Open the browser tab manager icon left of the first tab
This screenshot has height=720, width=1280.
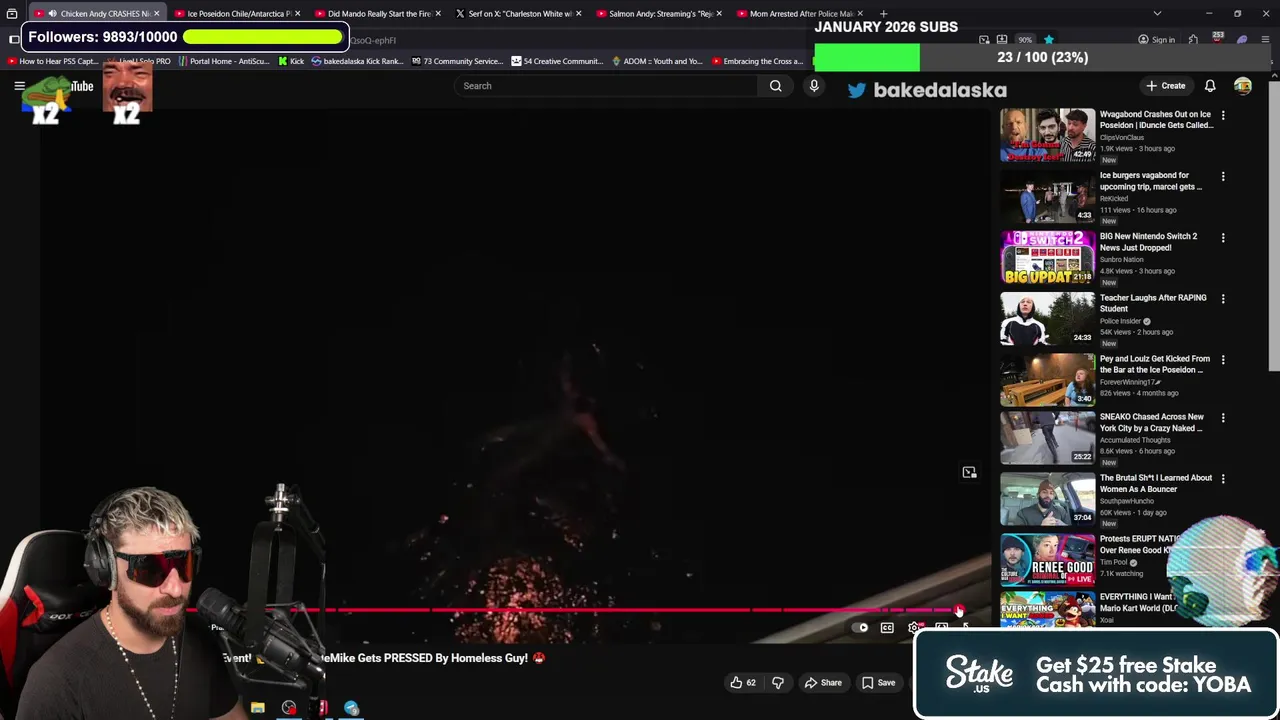coord(12,14)
